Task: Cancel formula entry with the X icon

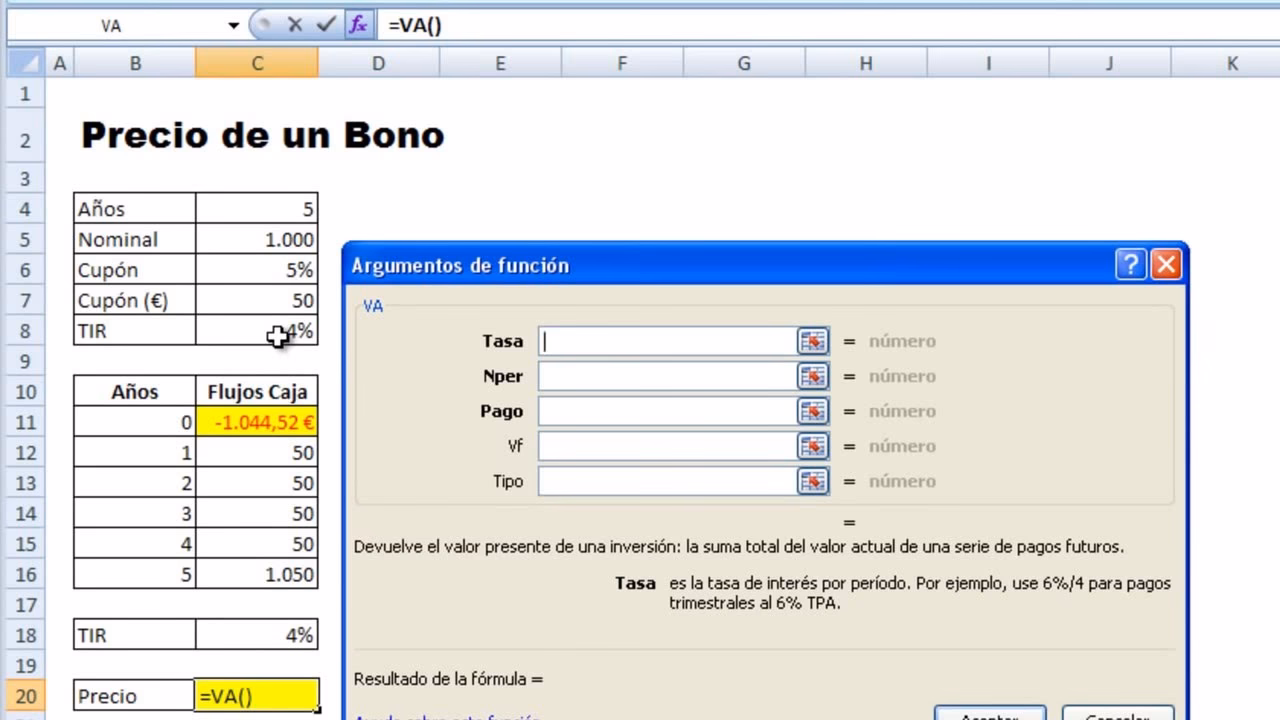Action: click(x=295, y=25)
